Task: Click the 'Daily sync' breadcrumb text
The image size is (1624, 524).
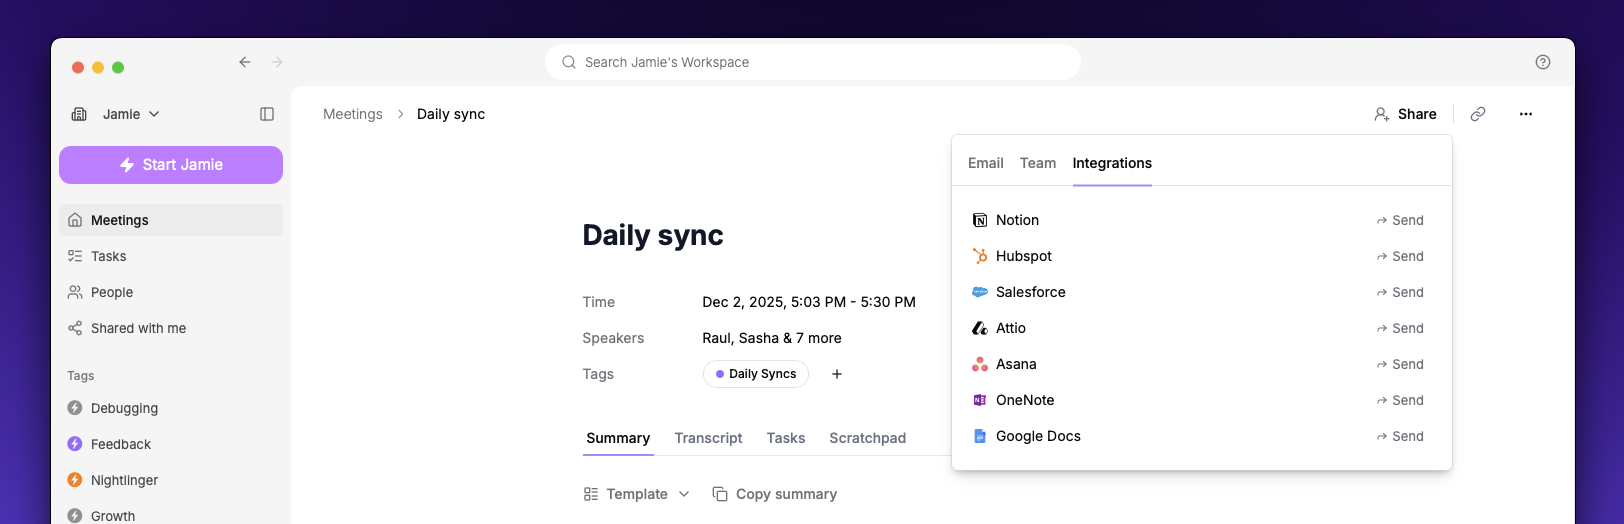Action: coord(451,114)
